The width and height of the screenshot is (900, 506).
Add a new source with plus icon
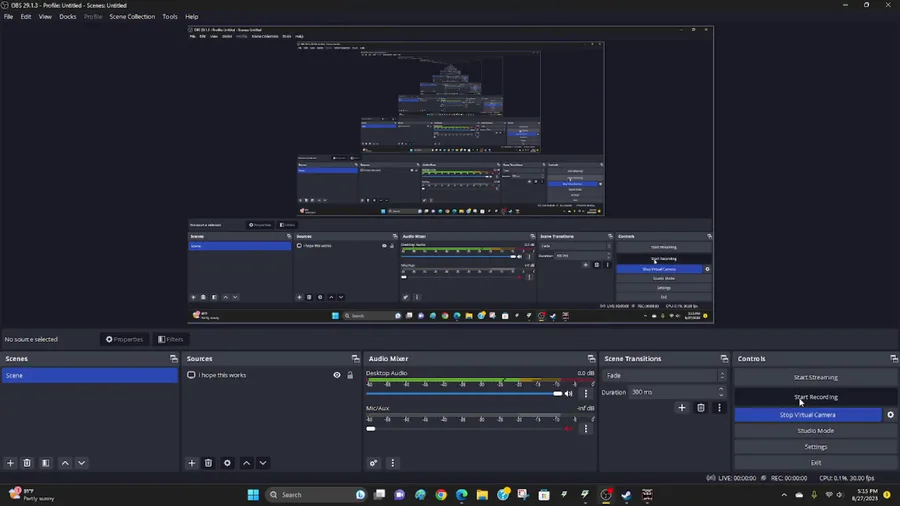[x=192, y=463]
